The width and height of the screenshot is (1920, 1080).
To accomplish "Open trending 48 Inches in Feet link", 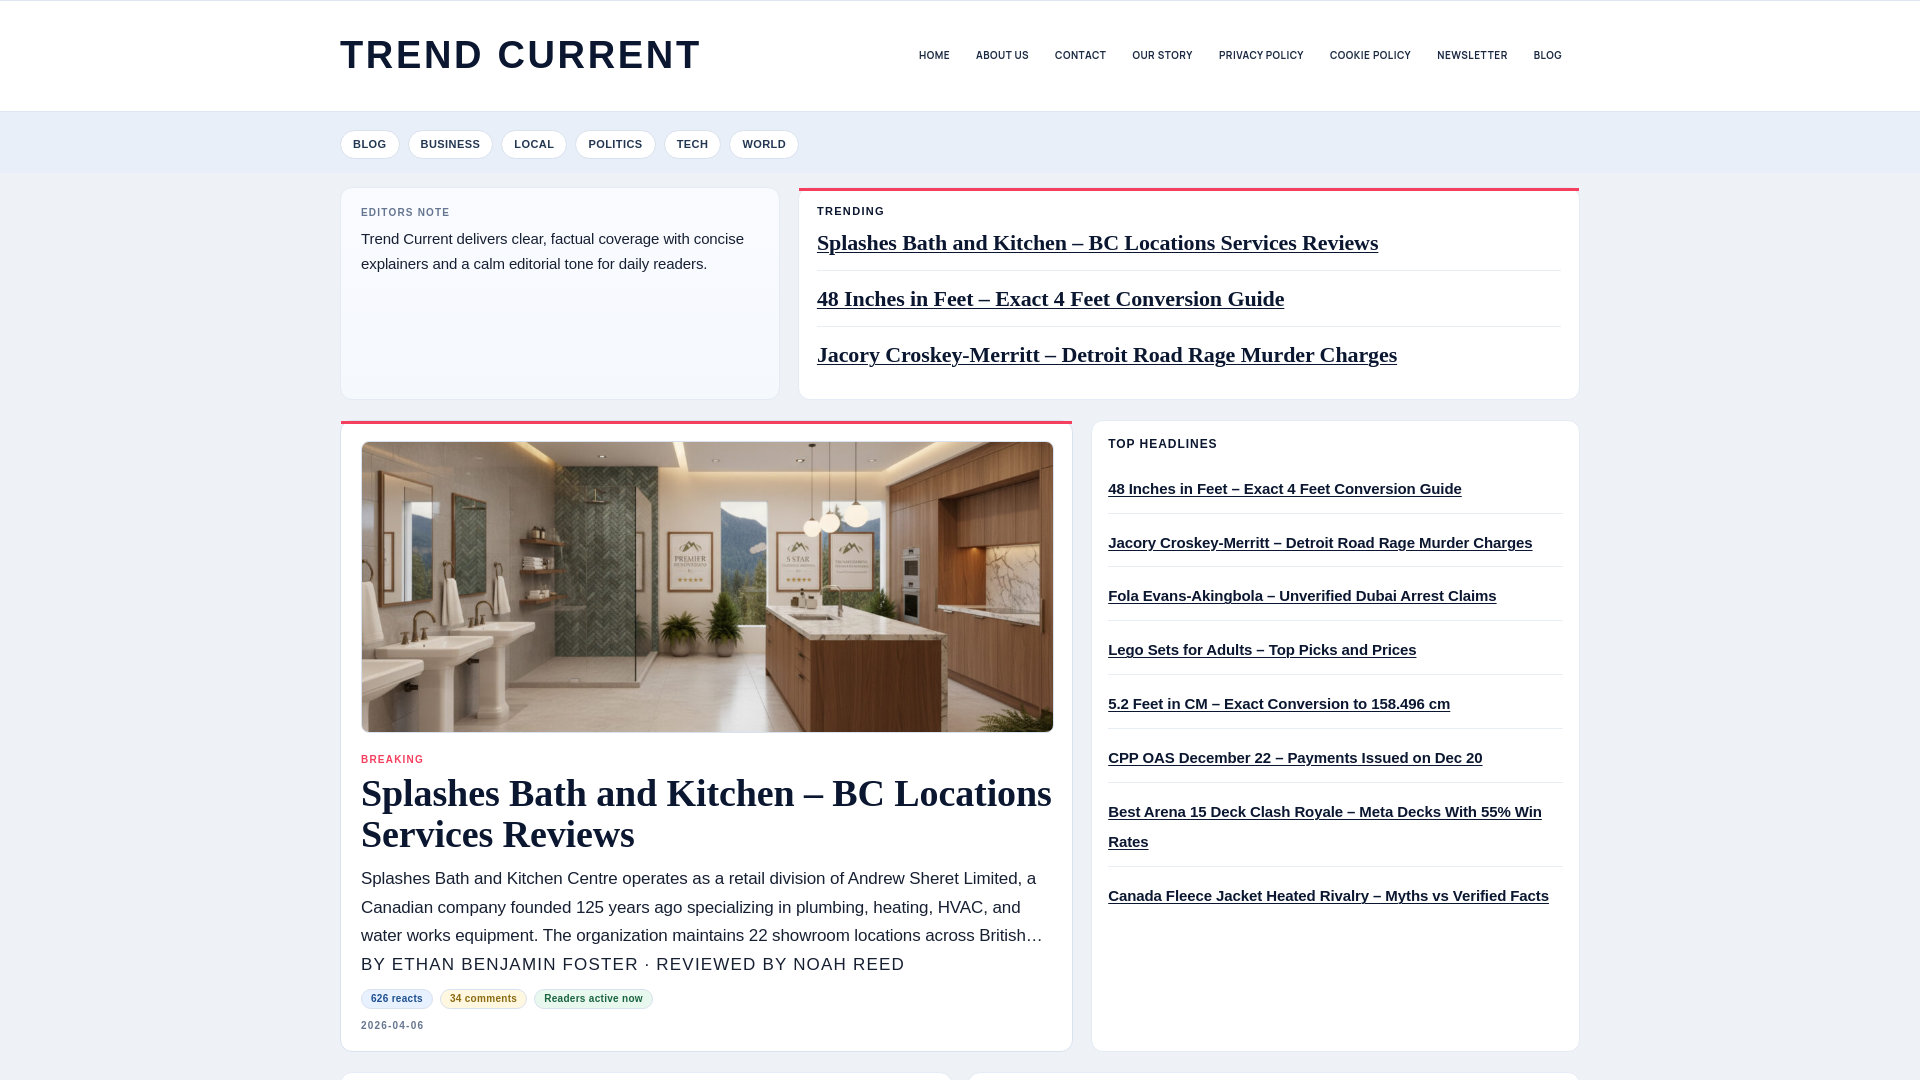I will [1050, 299].
